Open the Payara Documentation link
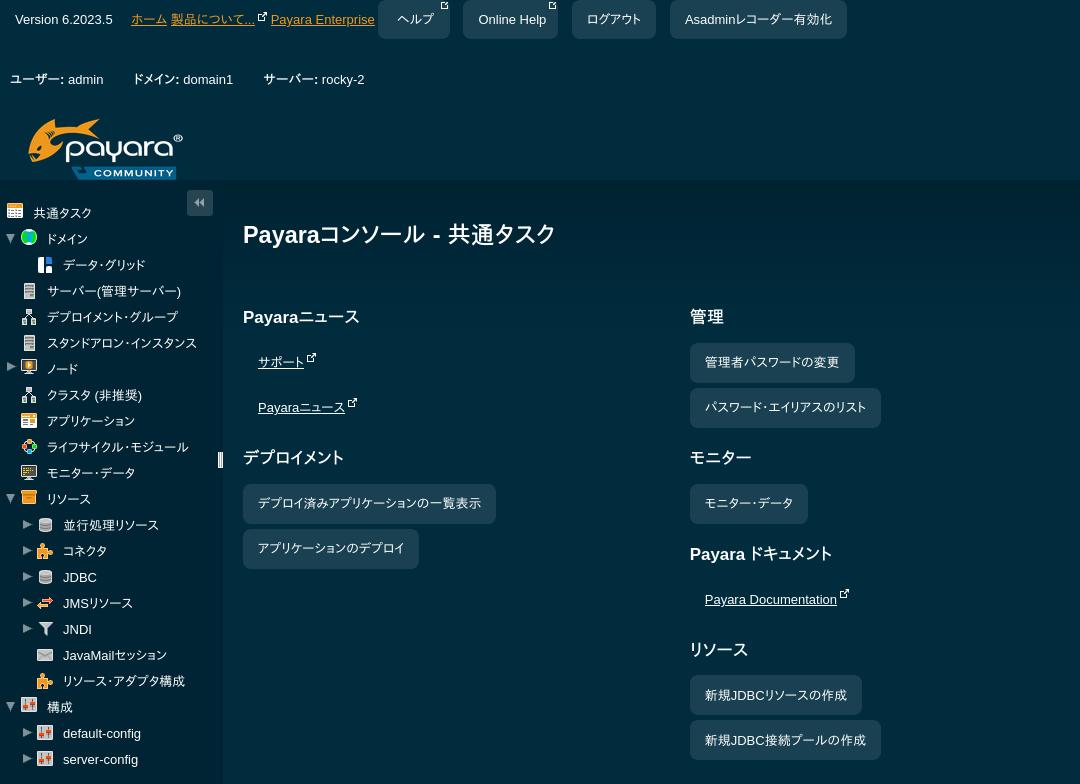Image resolution: width=1080 pixels, height=784 pixels. pos(770,599)
